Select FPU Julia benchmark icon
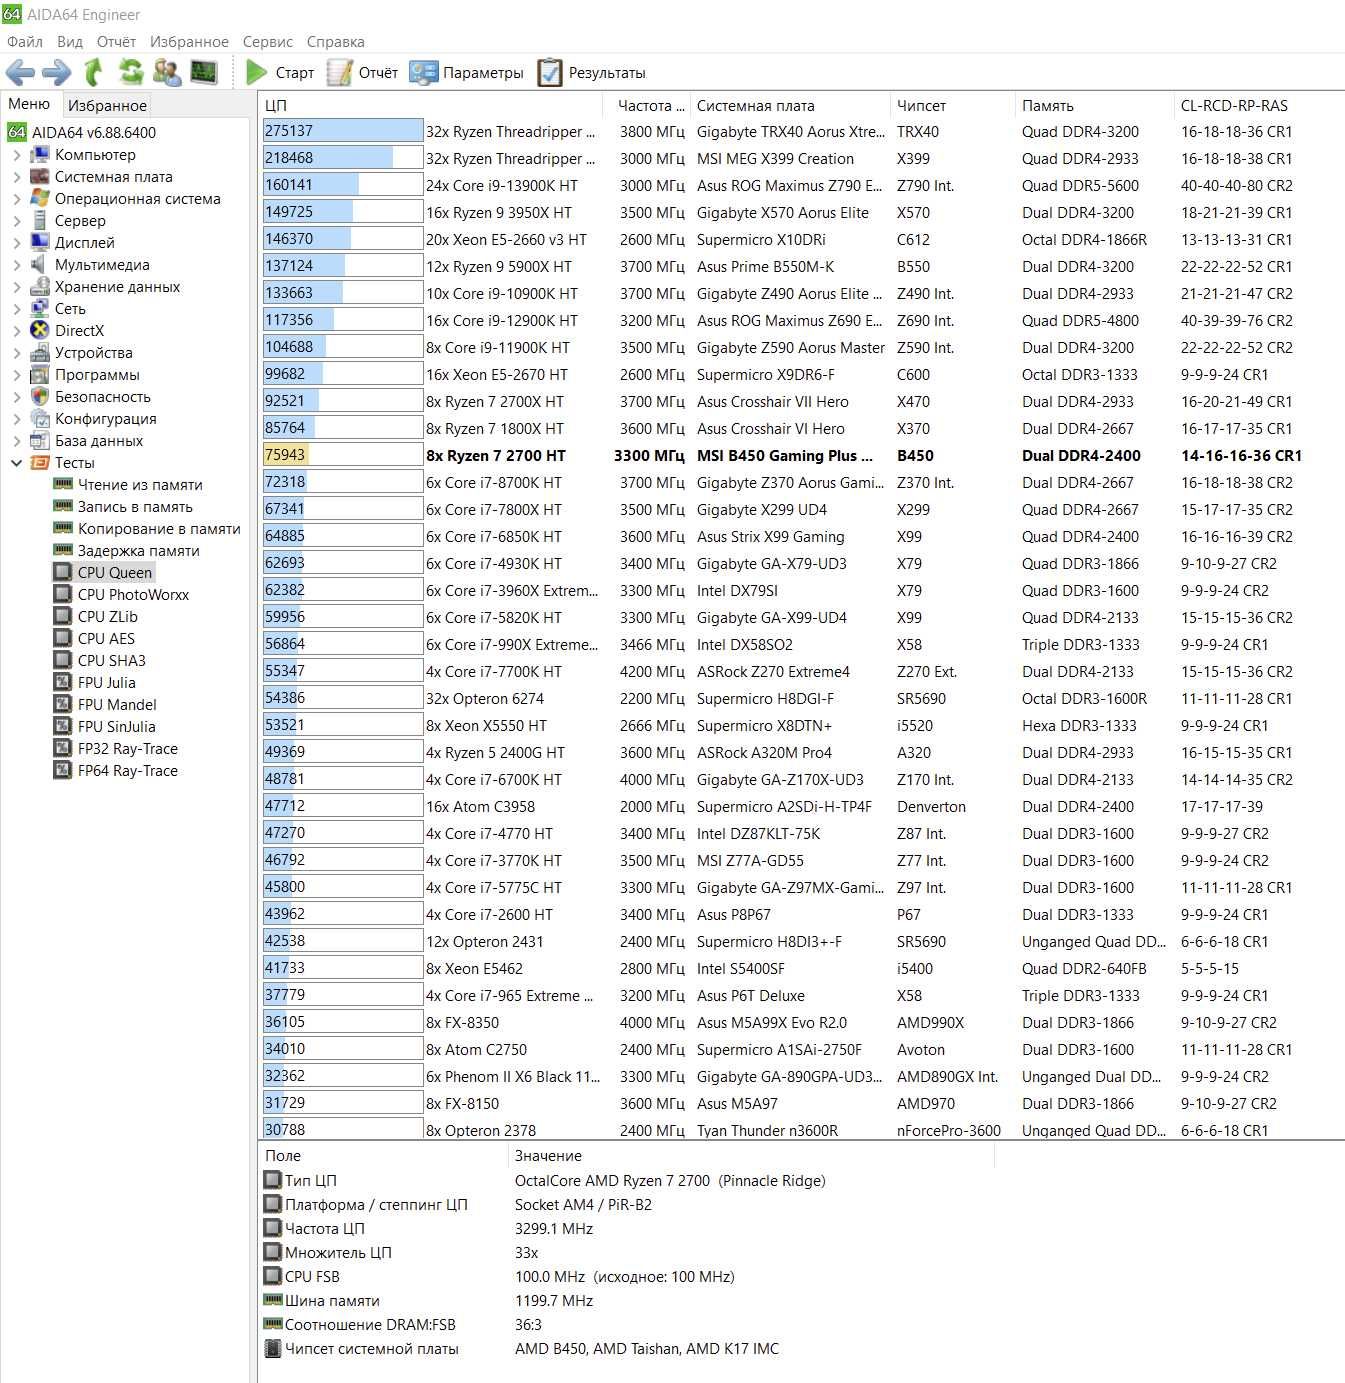 click(63, 683)
